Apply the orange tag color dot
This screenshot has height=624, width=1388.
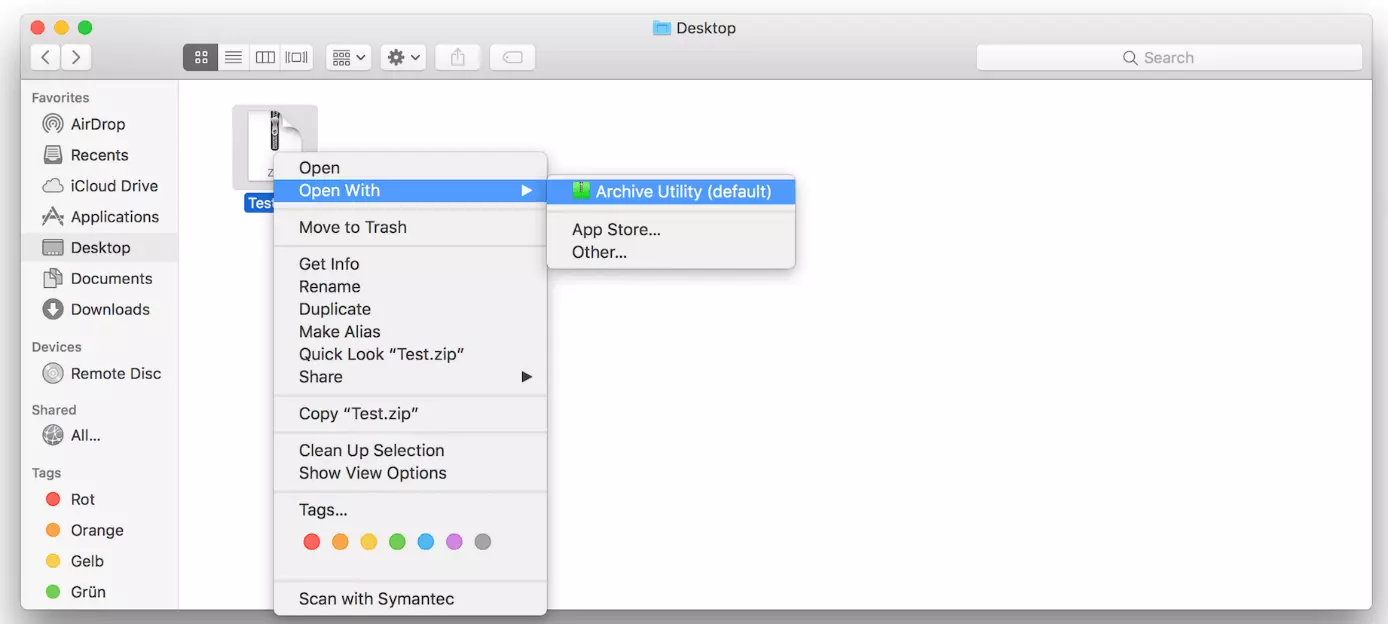pyautogui.click(x=340, y=542)
